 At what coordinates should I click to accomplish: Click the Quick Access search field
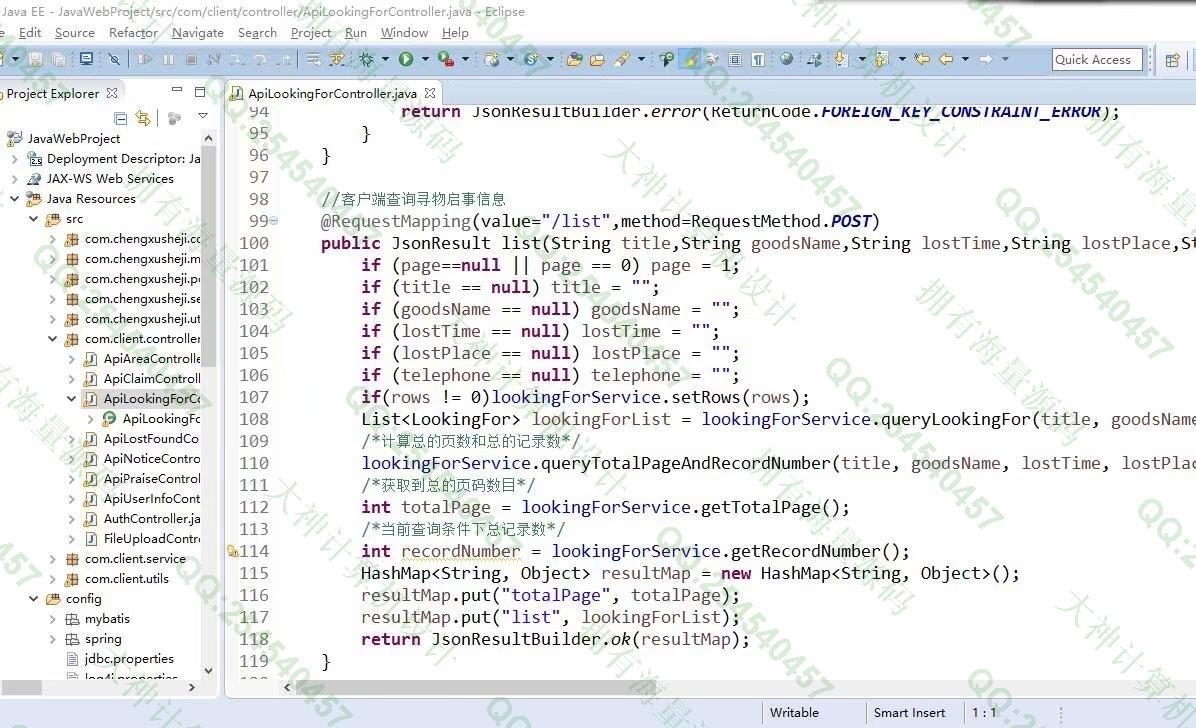1096,60
